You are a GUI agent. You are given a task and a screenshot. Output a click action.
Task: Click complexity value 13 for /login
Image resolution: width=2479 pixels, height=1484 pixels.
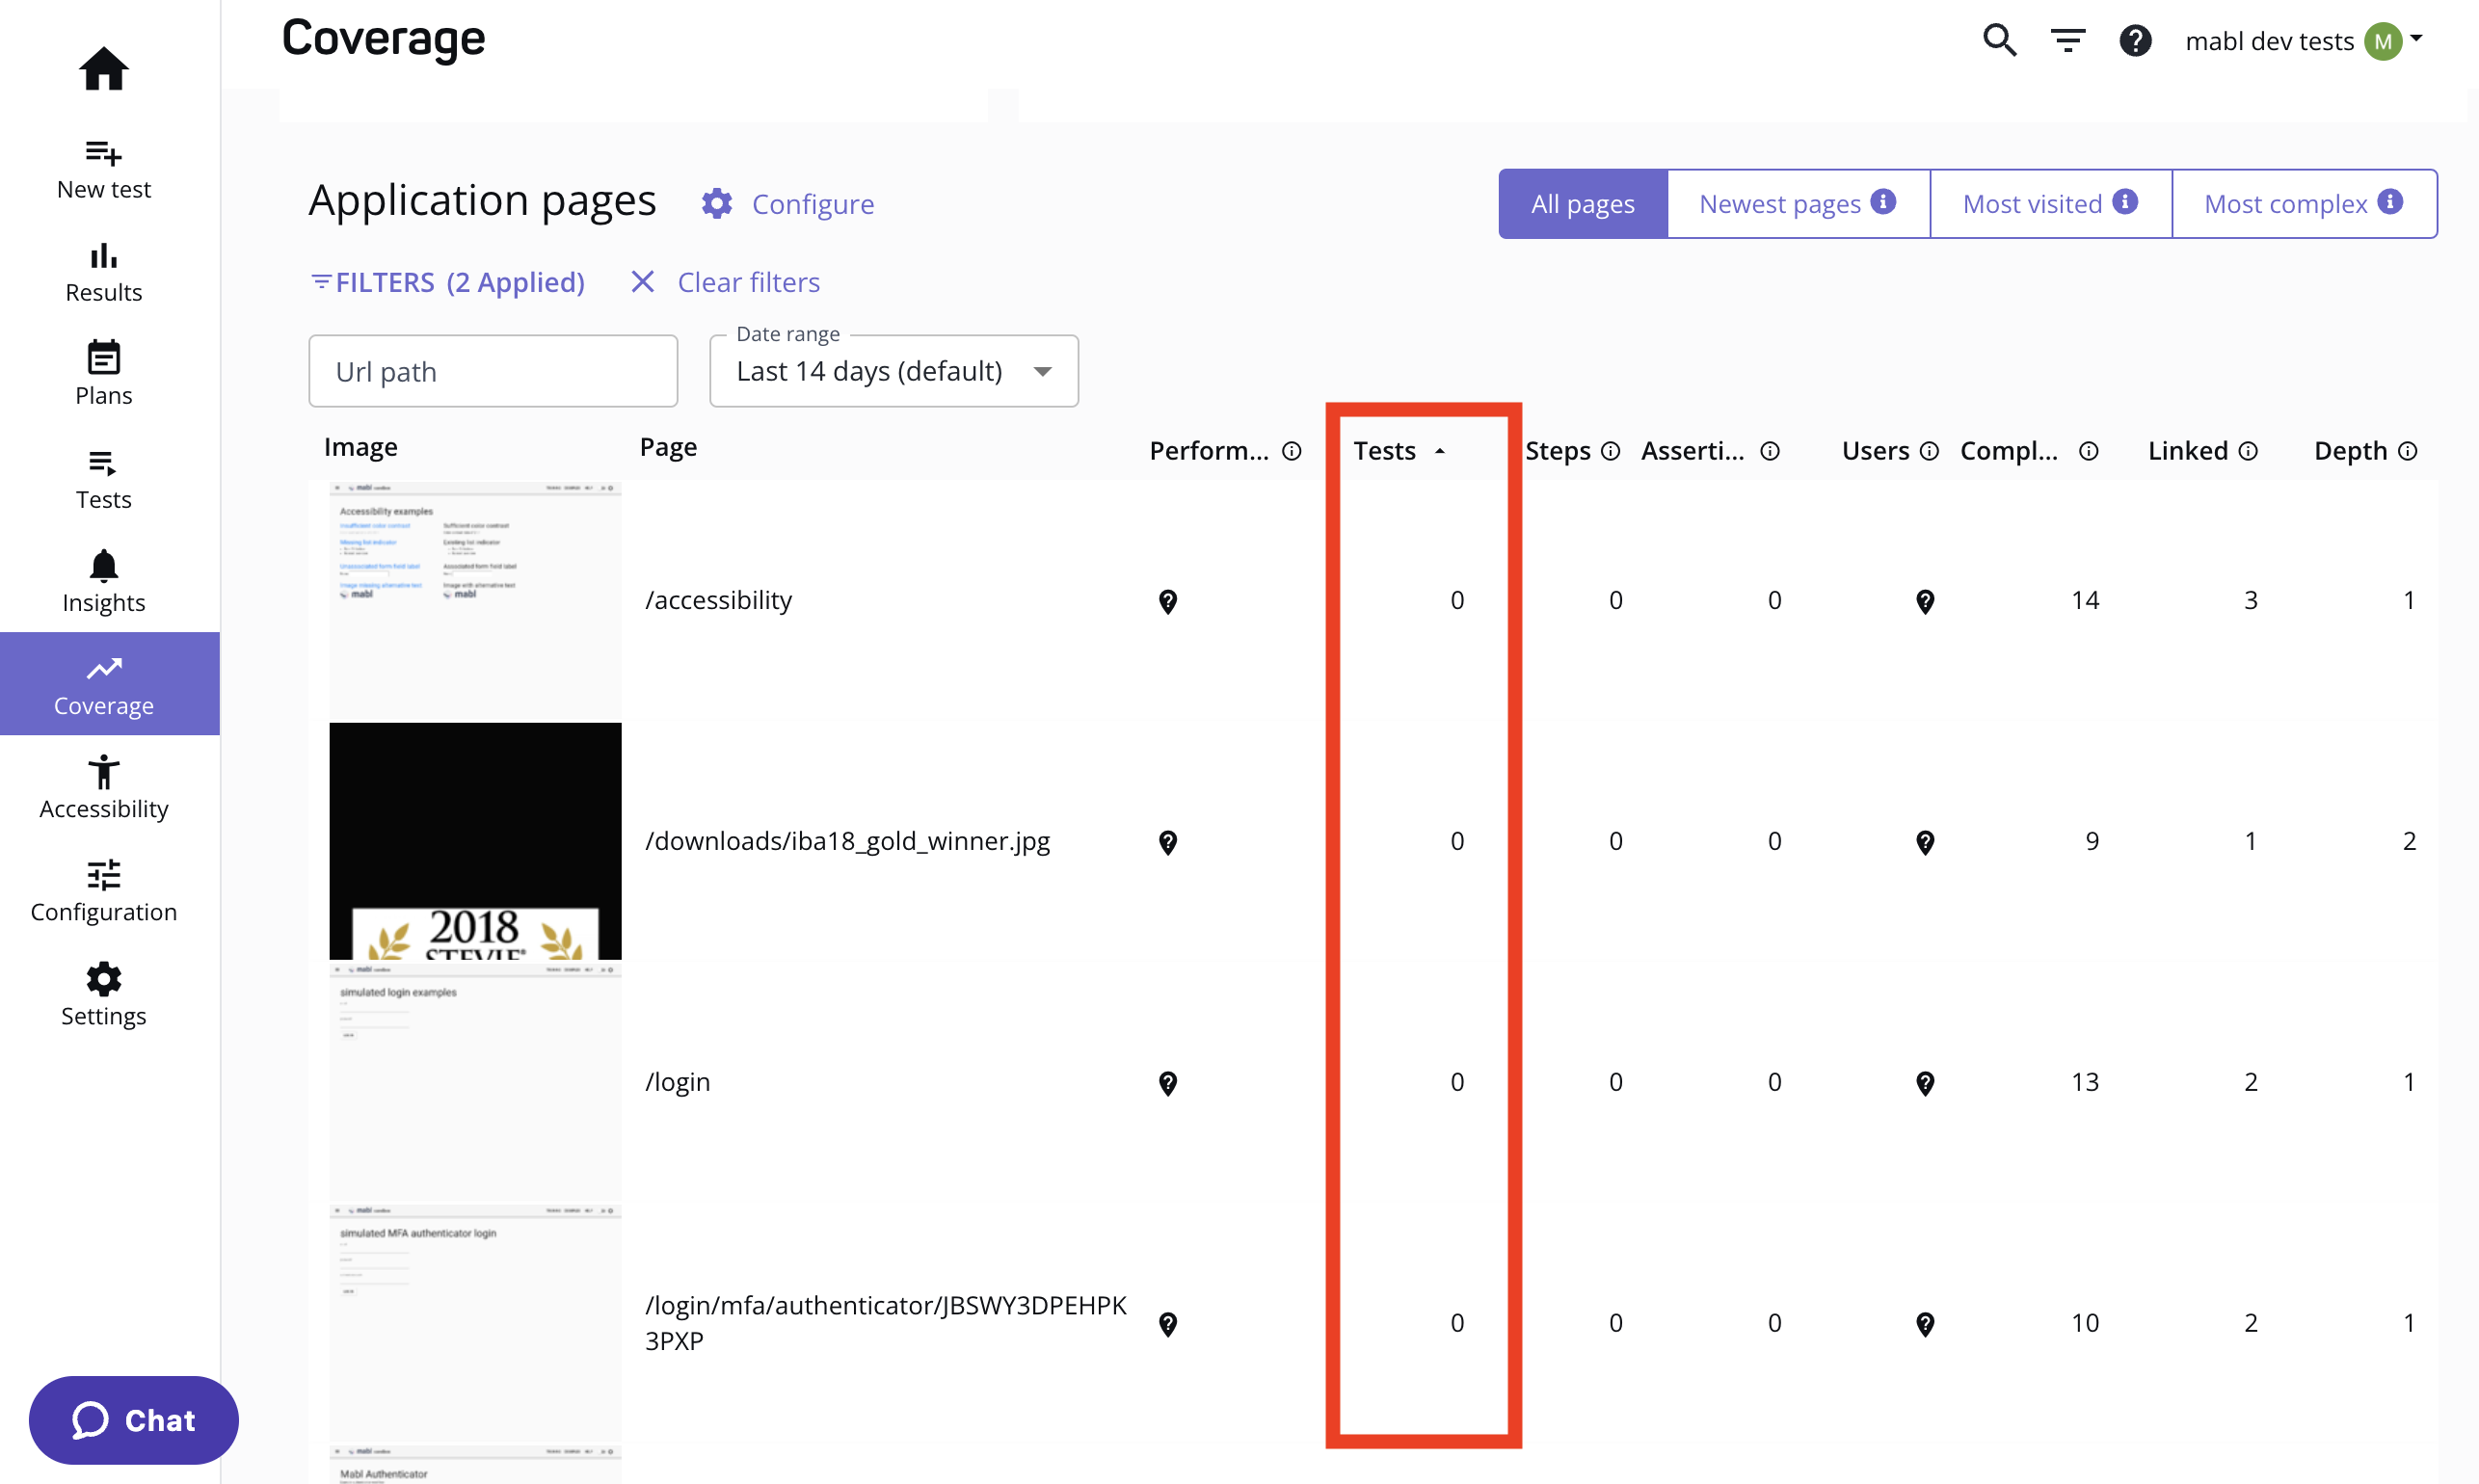pyautogui.click(x=2084, y=1082)
